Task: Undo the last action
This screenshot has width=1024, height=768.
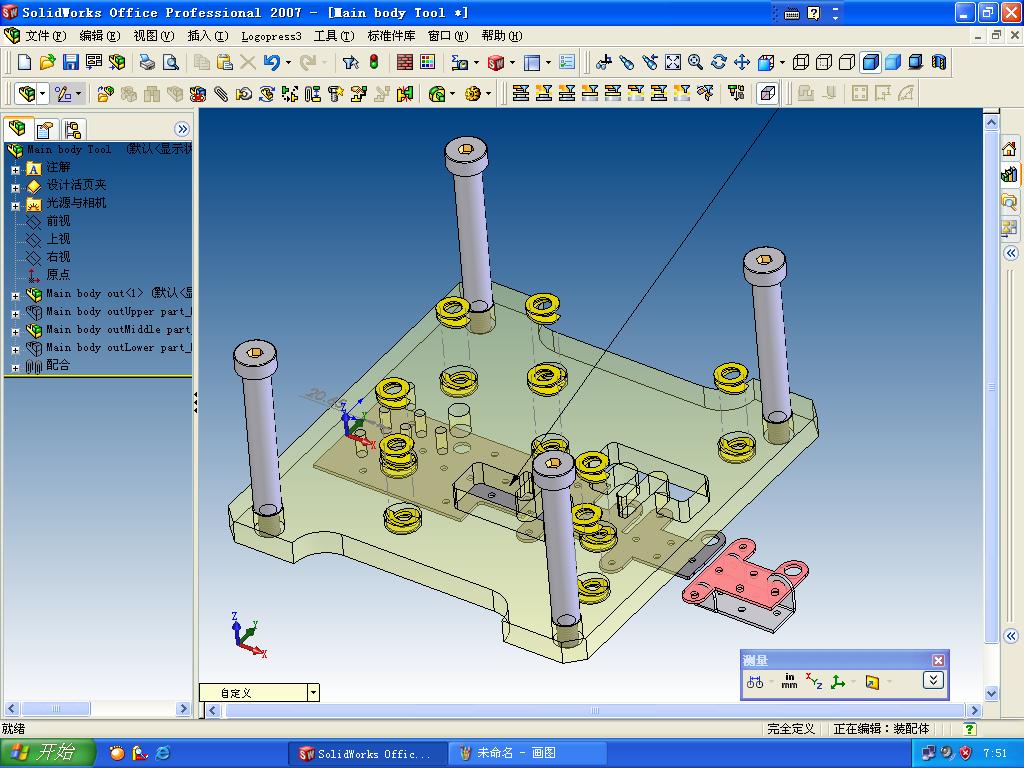Action: click(272, 62)
